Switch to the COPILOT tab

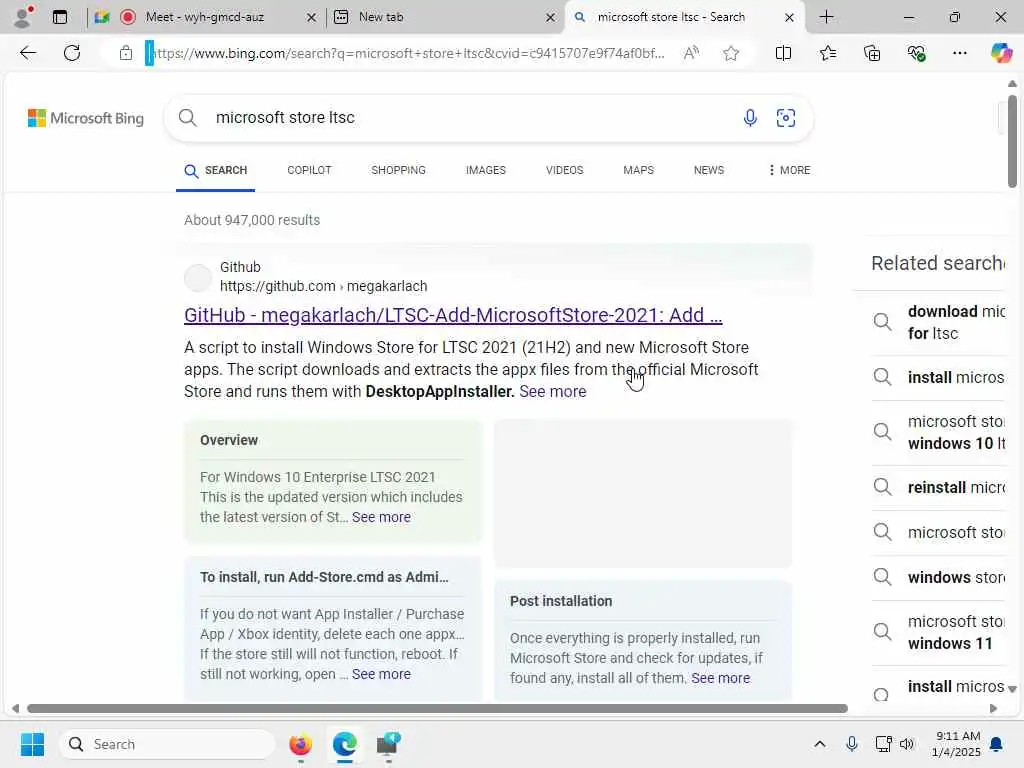tap(309, 170)
